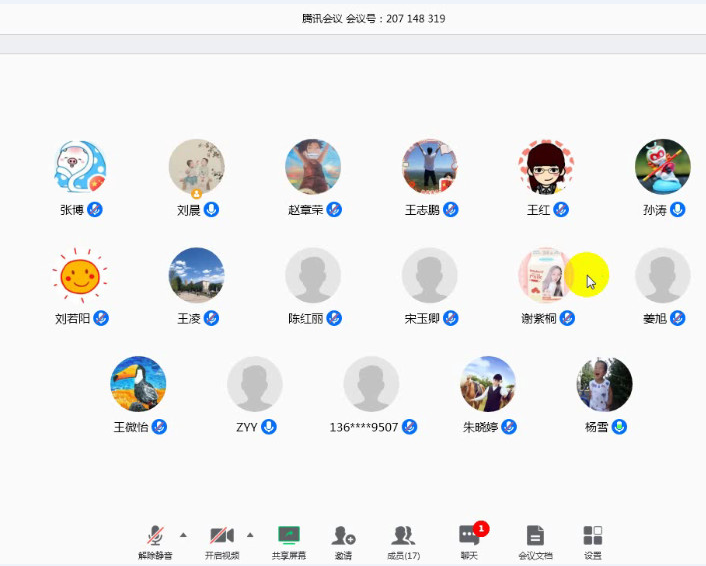The height and width of the screenshot is (566, 706).
Task: Open the 聊天 chat with unread badge
Action: [469, 536]
